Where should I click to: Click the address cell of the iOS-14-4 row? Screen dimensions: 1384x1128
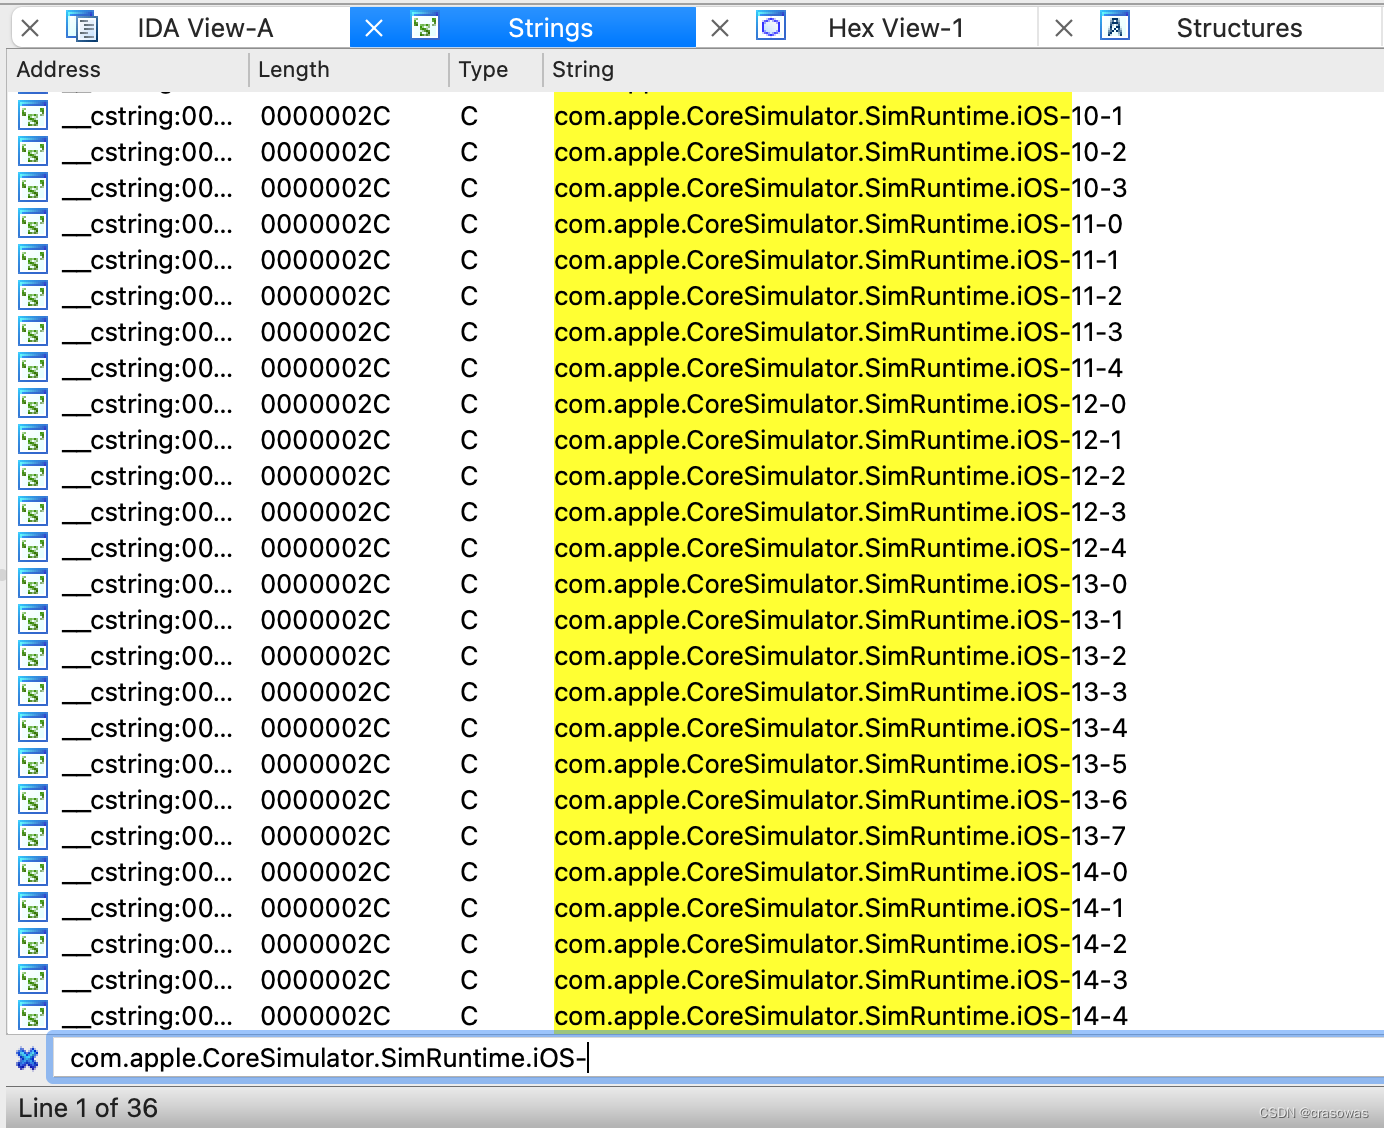click(x=147, y=1017)
